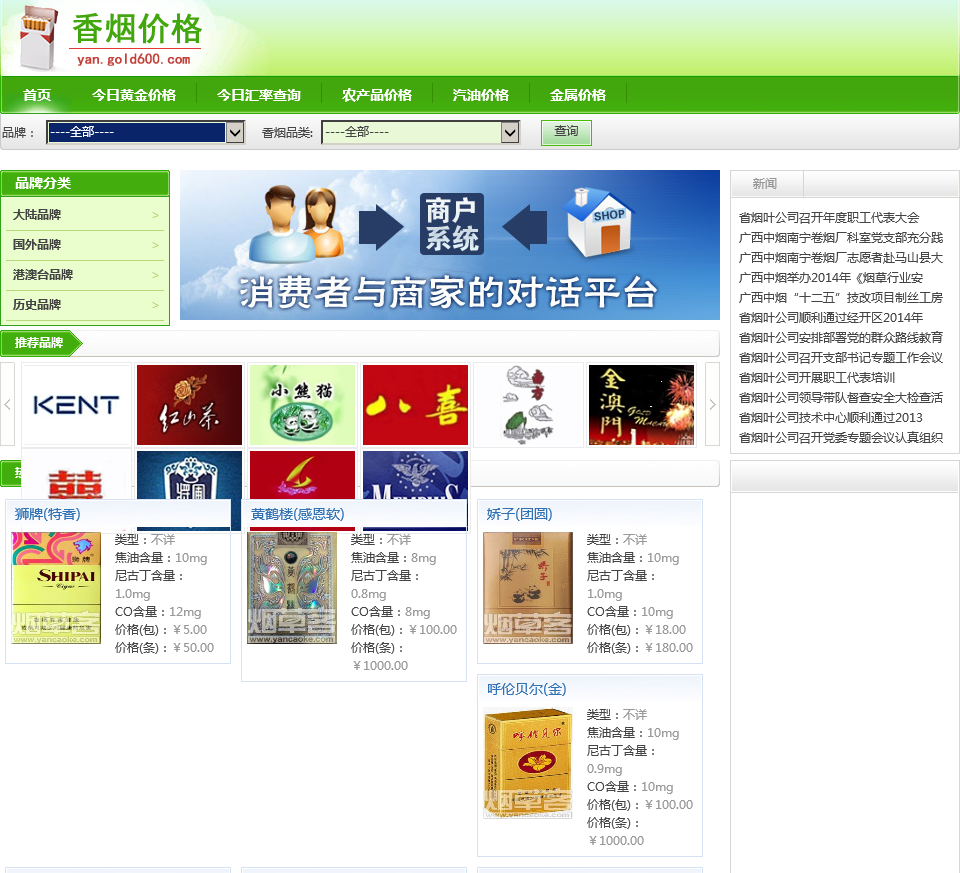Read news 省烟叶公司召开年度职工代表大会
960x873 pixels.
(x=829, y=217)
